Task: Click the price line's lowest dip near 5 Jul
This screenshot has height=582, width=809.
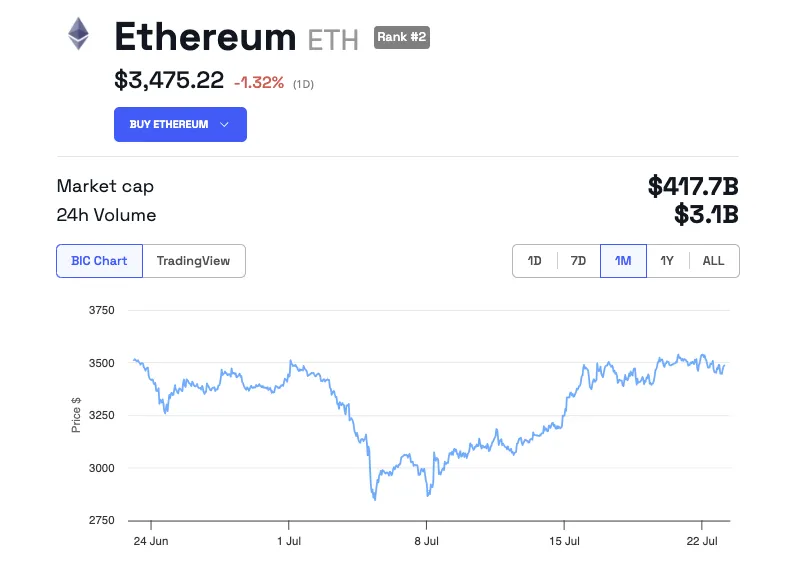Action: pyautogui.click(x=375, y=498)
